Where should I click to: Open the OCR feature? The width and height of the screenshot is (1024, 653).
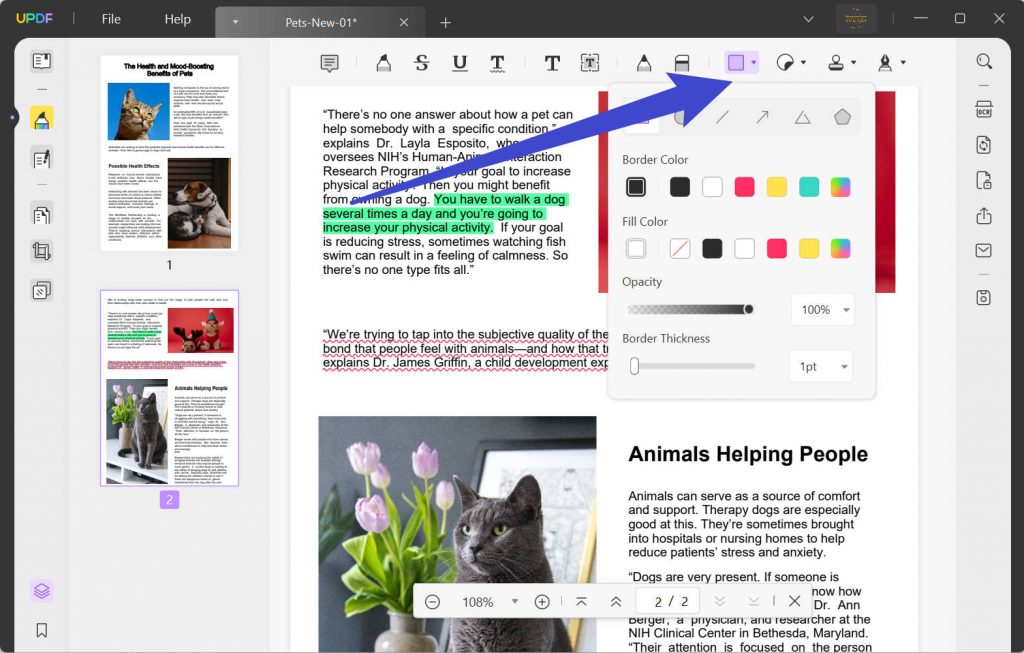983,110
